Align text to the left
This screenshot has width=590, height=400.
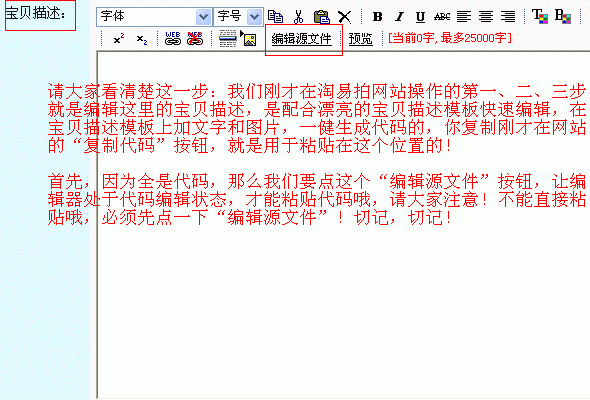tap(464, 17)
